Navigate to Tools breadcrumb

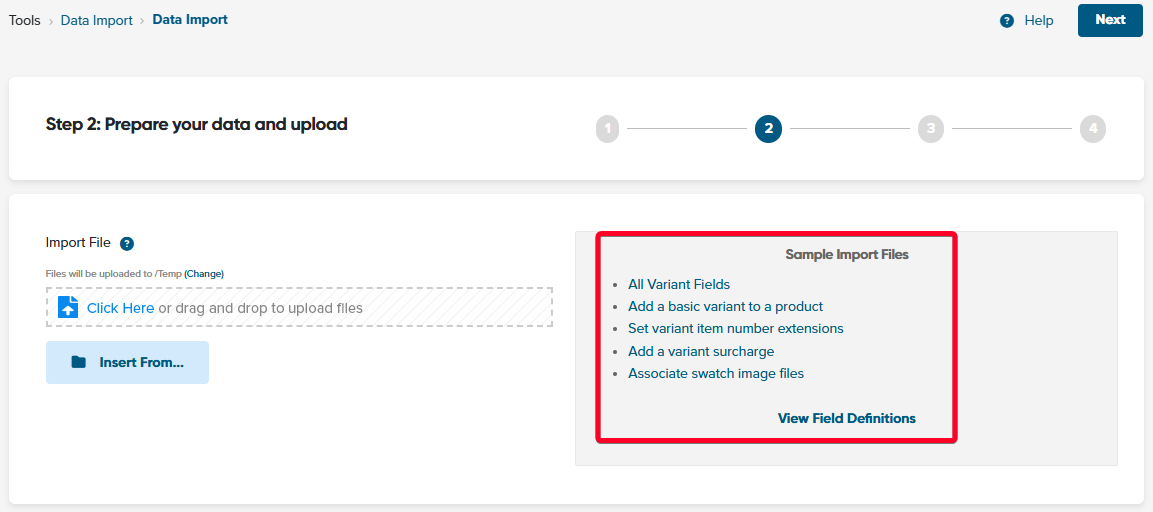click(24, 21)
